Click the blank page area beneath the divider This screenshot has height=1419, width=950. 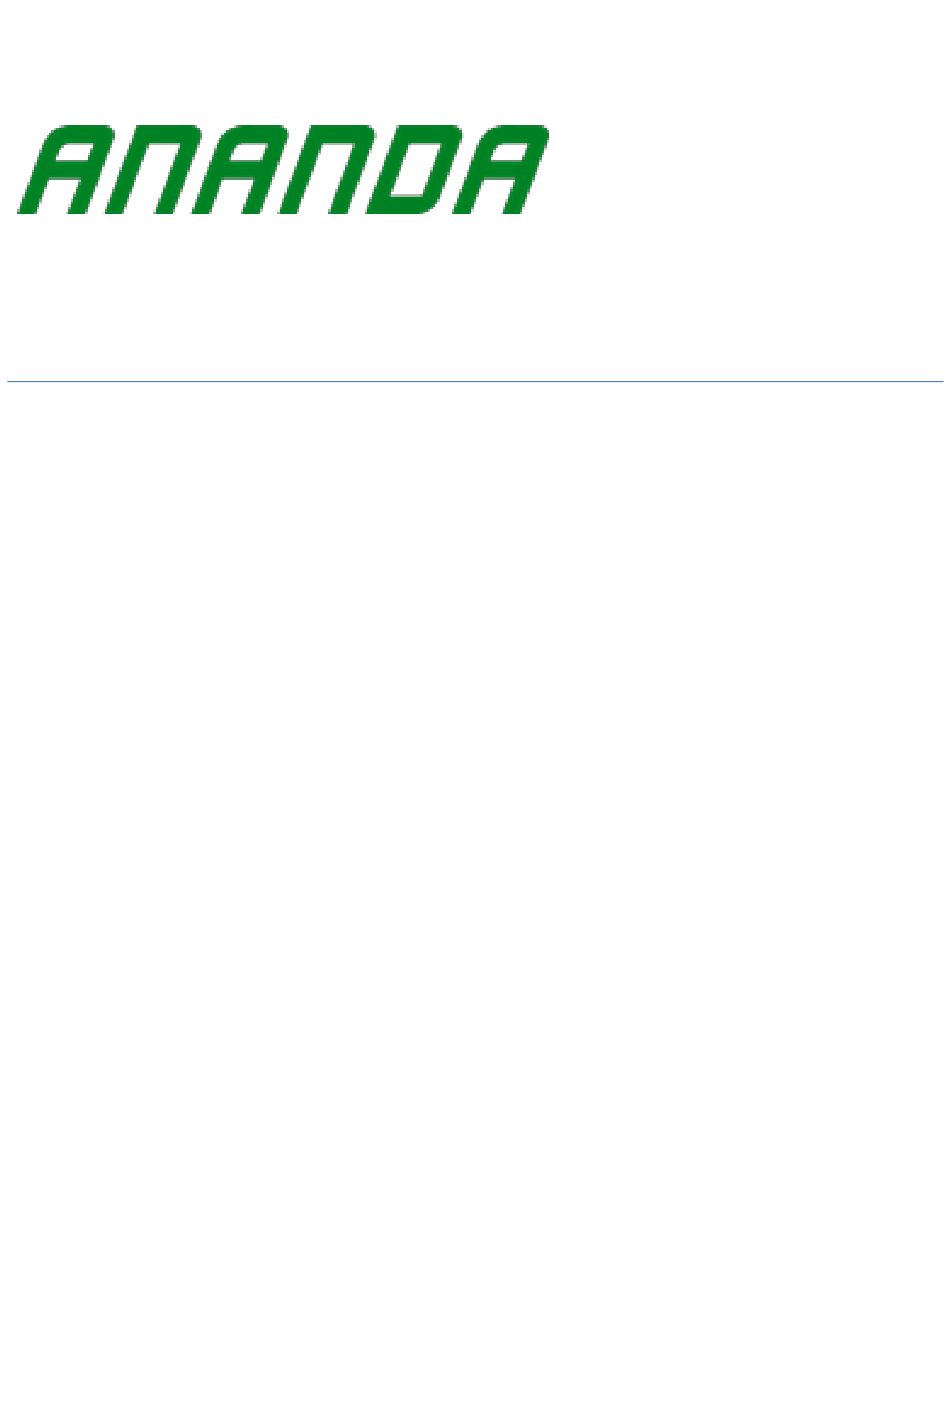pos(475,800)
